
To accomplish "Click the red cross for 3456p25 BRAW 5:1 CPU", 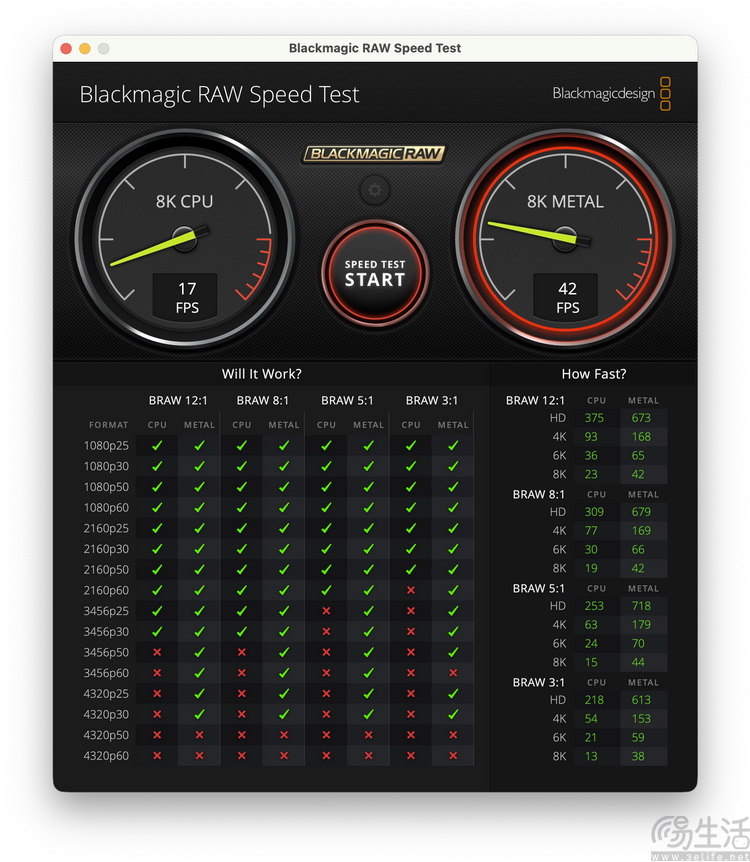I will point(326,611).
